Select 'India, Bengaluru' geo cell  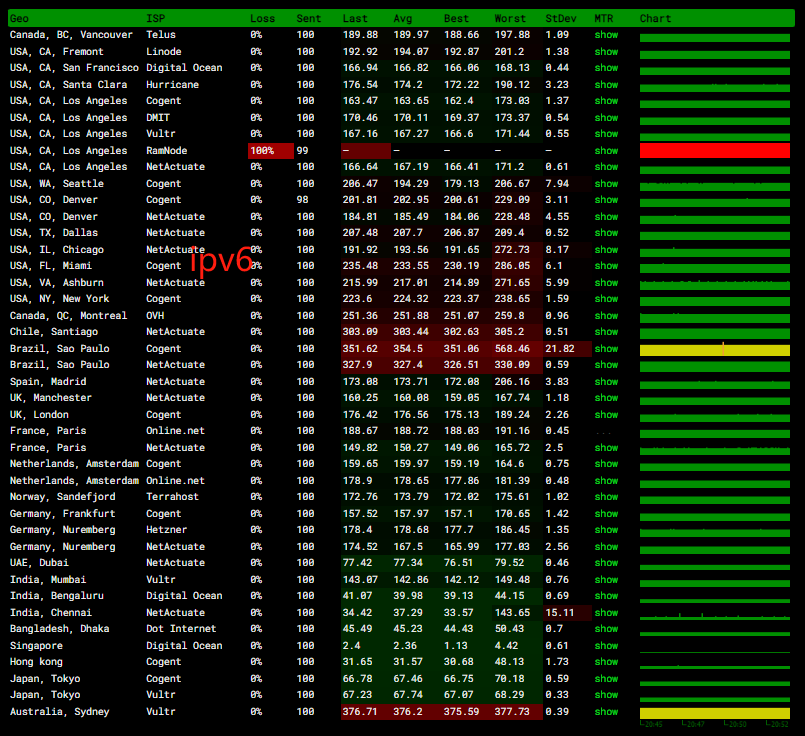(x=56, y=596)
